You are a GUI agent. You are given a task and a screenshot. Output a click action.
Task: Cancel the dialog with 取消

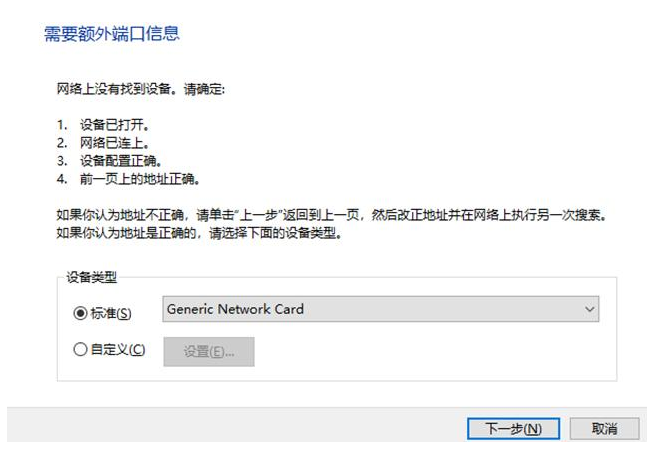pos(604,428)
